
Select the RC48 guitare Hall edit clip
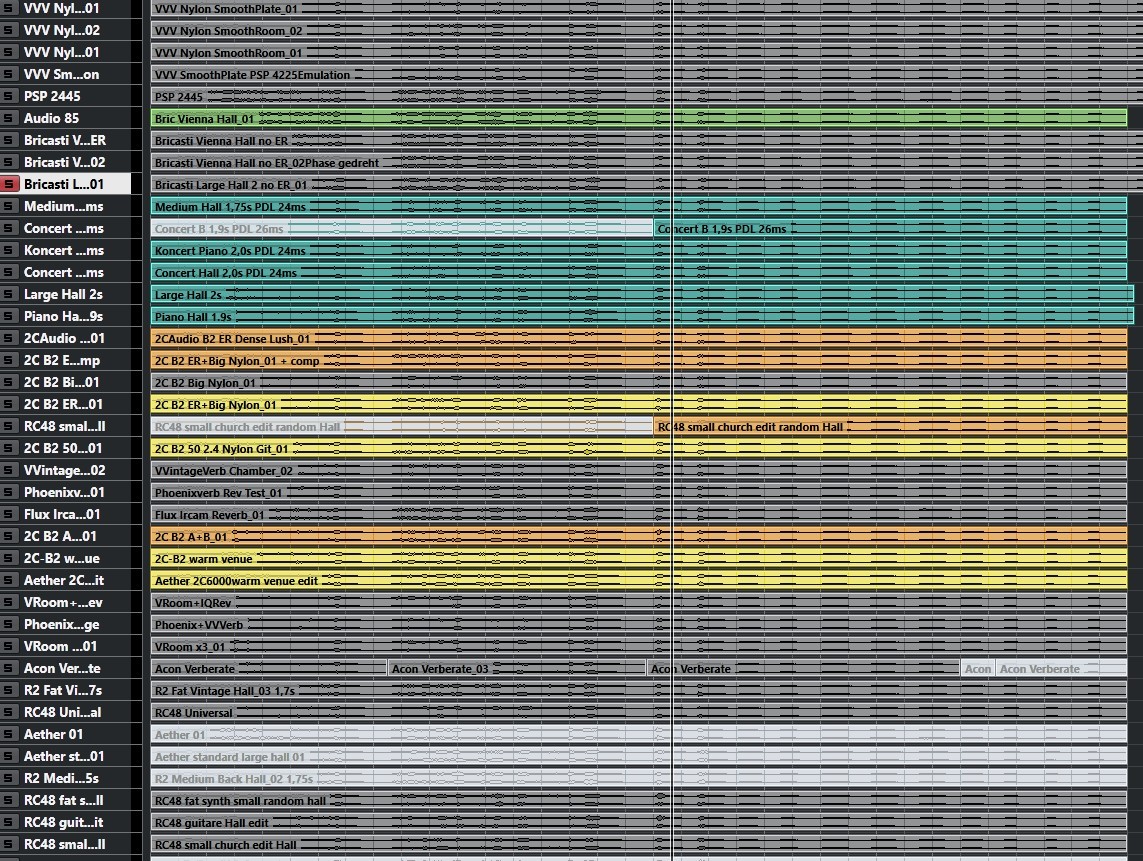(500, 823)
